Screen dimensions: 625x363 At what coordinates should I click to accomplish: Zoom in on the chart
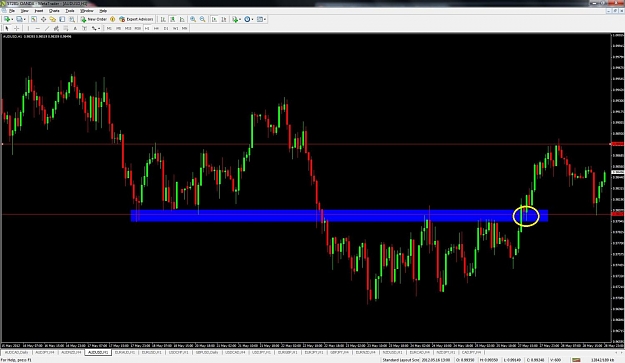pos(193,19)
